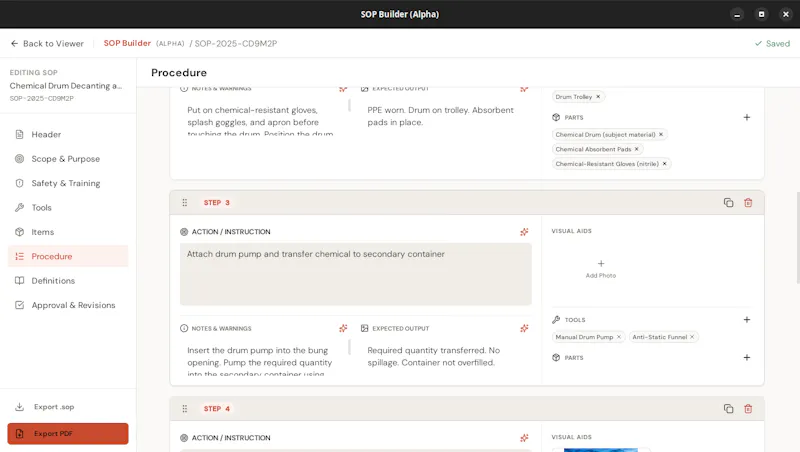800x452 pixels.
Task: Click the Items cube icon in sidebar
Action: click(x=19, y=232)
